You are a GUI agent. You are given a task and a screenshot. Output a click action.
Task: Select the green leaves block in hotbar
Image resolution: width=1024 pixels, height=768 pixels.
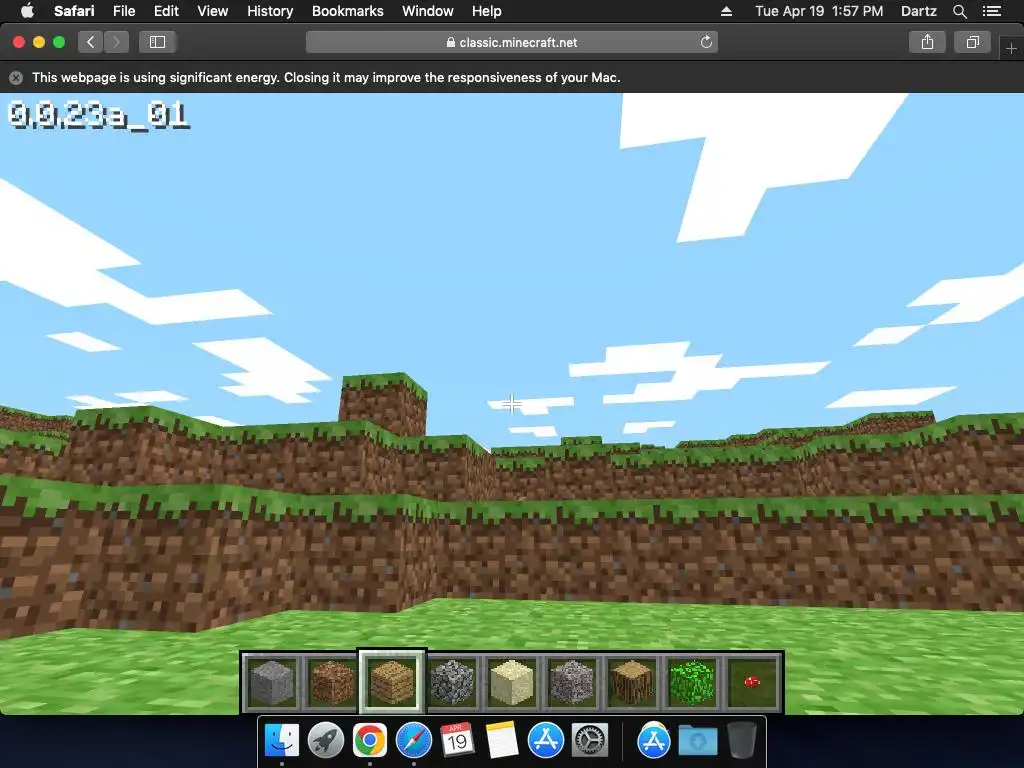pos(692,682)
